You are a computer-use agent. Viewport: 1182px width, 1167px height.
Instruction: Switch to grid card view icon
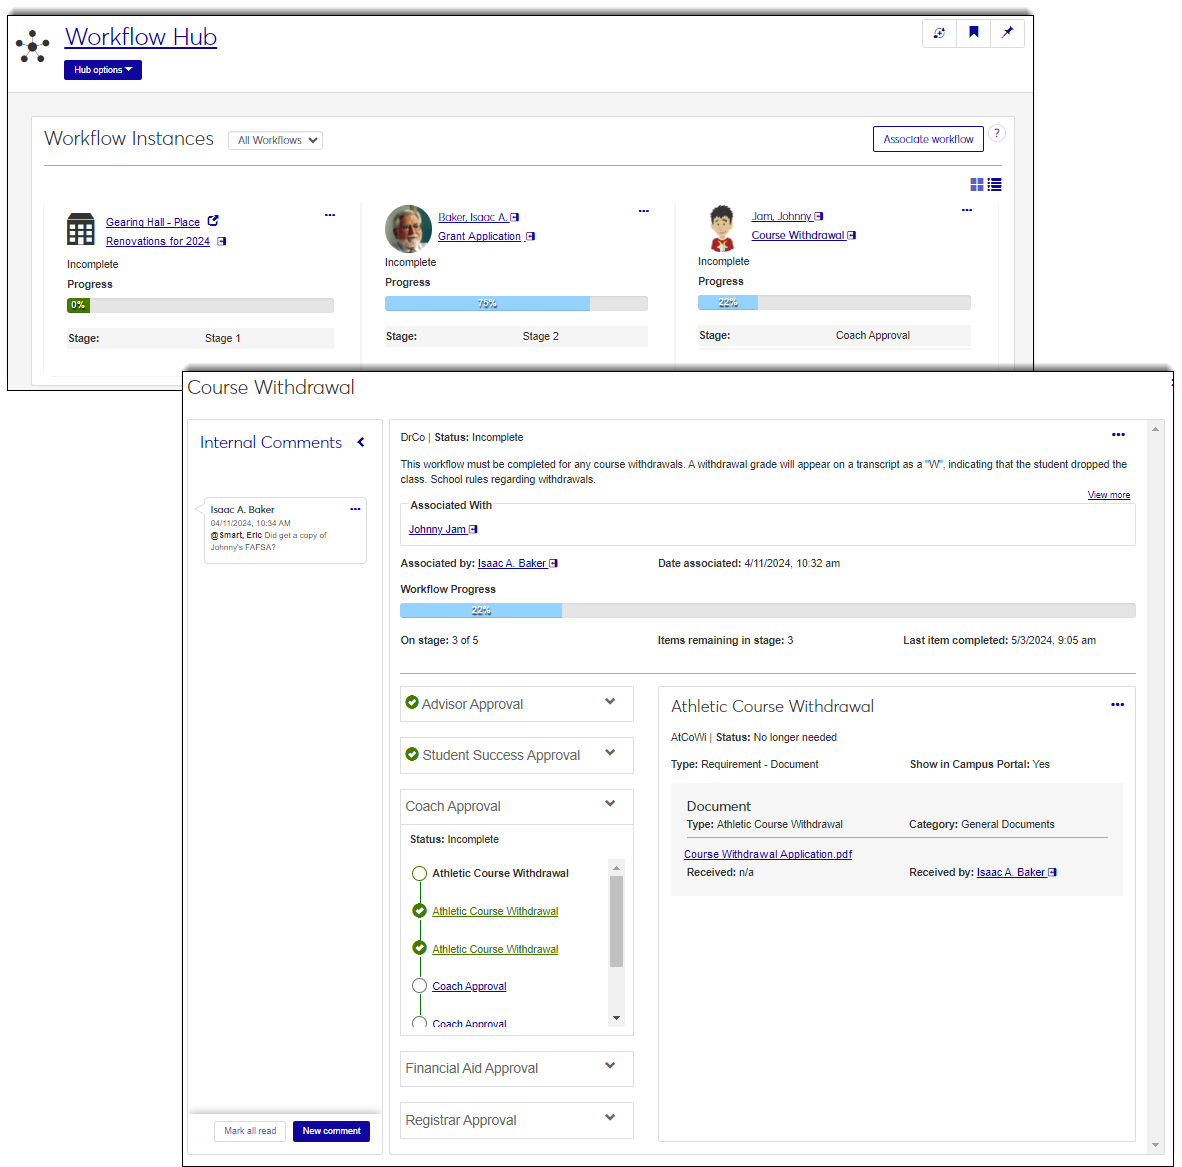(x=977, y=185)
